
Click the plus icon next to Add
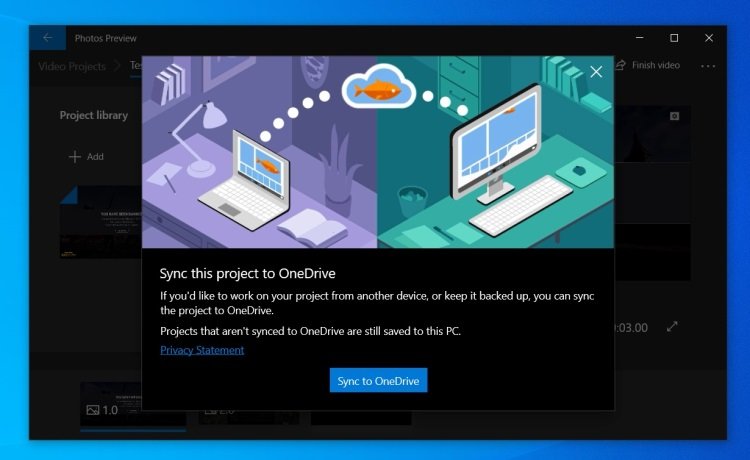[x=75, y=156]
